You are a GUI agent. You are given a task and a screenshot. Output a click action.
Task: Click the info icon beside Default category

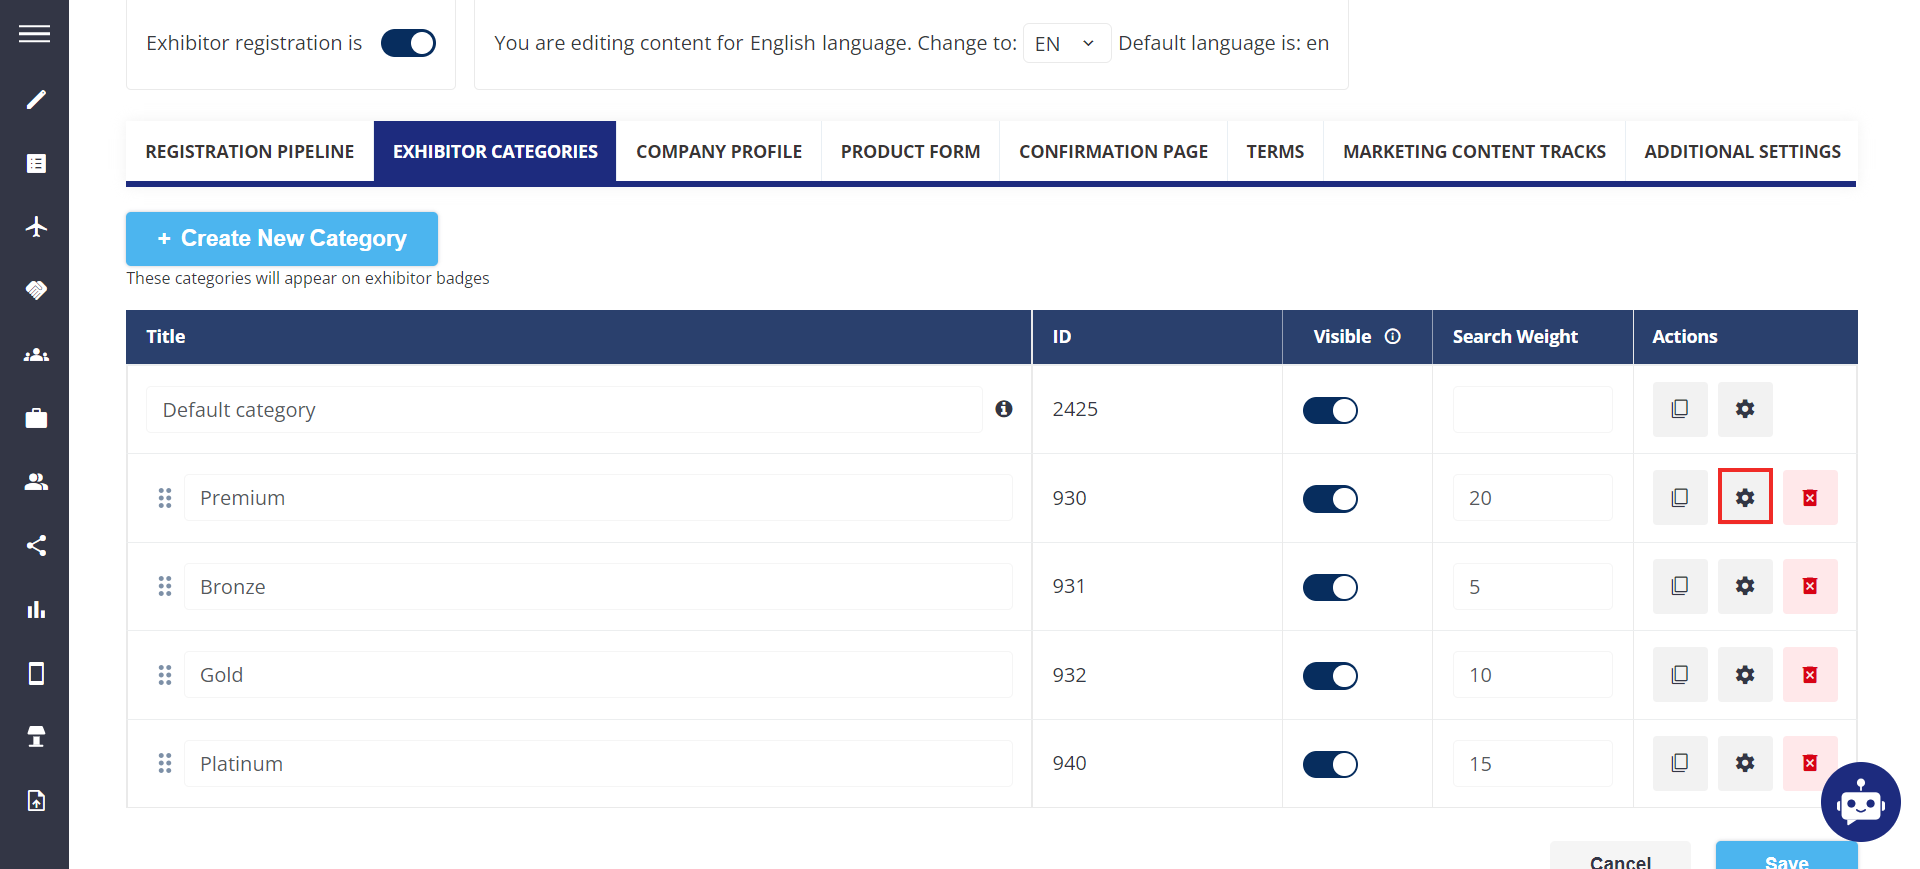click(1004, 409)
